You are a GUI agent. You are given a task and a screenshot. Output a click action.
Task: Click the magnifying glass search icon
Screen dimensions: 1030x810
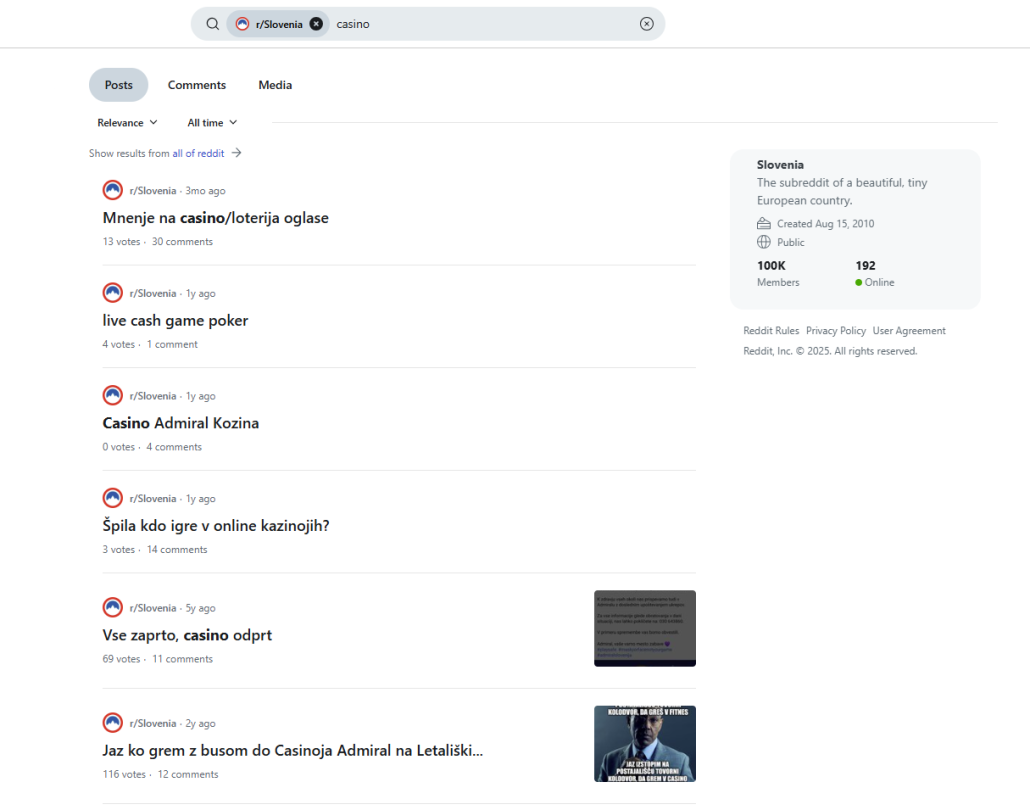(x=212, y=24)
